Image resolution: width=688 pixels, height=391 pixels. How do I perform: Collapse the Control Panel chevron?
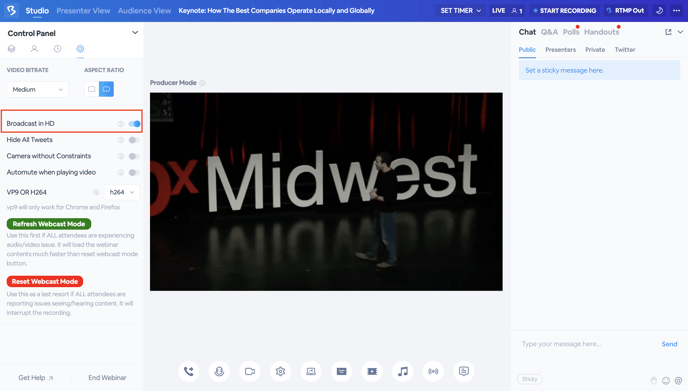[135, 33]
